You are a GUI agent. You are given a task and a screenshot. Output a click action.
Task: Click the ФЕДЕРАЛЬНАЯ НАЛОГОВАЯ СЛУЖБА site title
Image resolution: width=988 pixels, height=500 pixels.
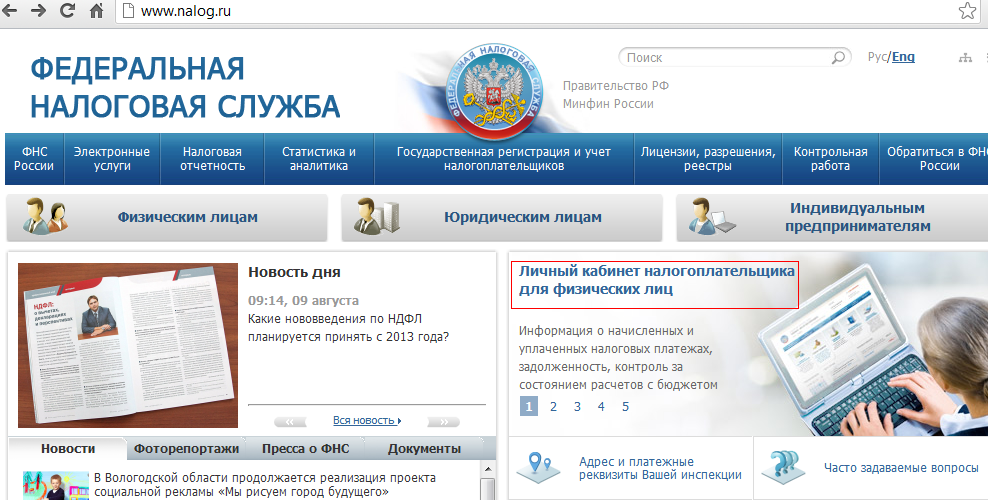pyautogui.click(x=185, y=88)
